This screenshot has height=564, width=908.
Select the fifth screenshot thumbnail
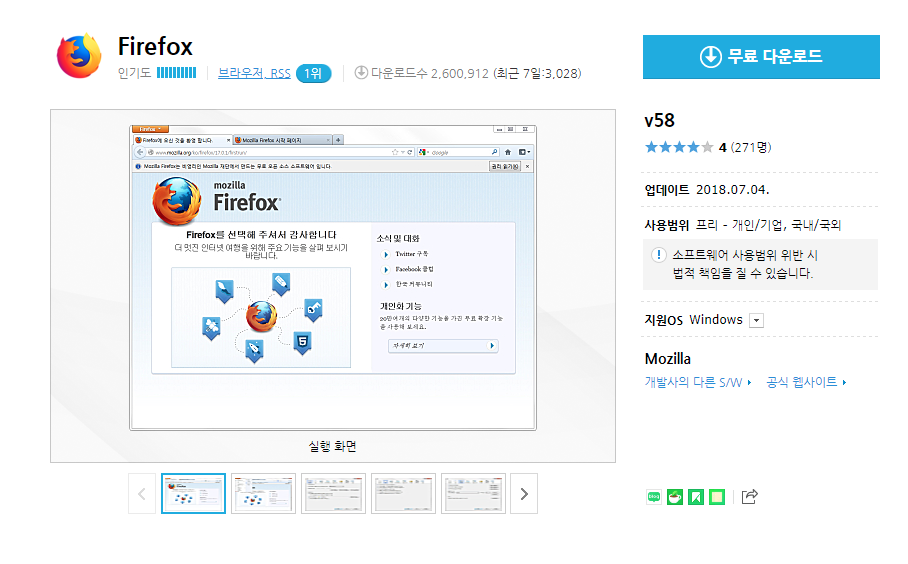click(473, 493)
